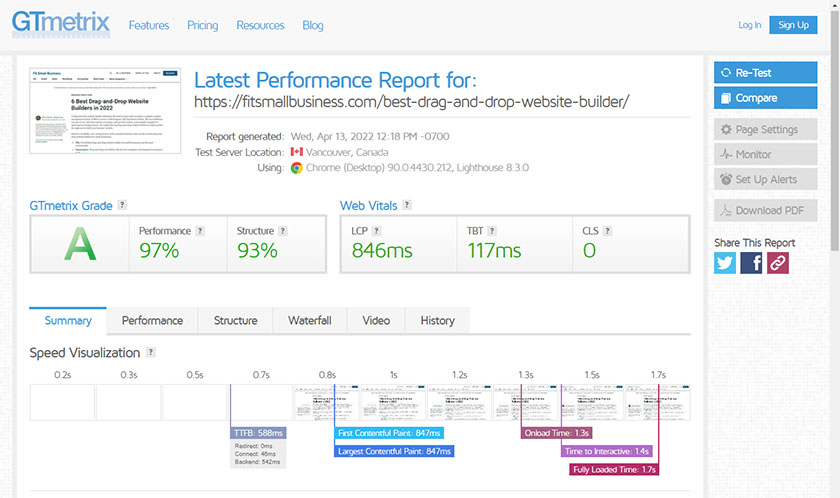
Task: Copy the report link icon
Action: pyautogui.click(x=777, y=263)
